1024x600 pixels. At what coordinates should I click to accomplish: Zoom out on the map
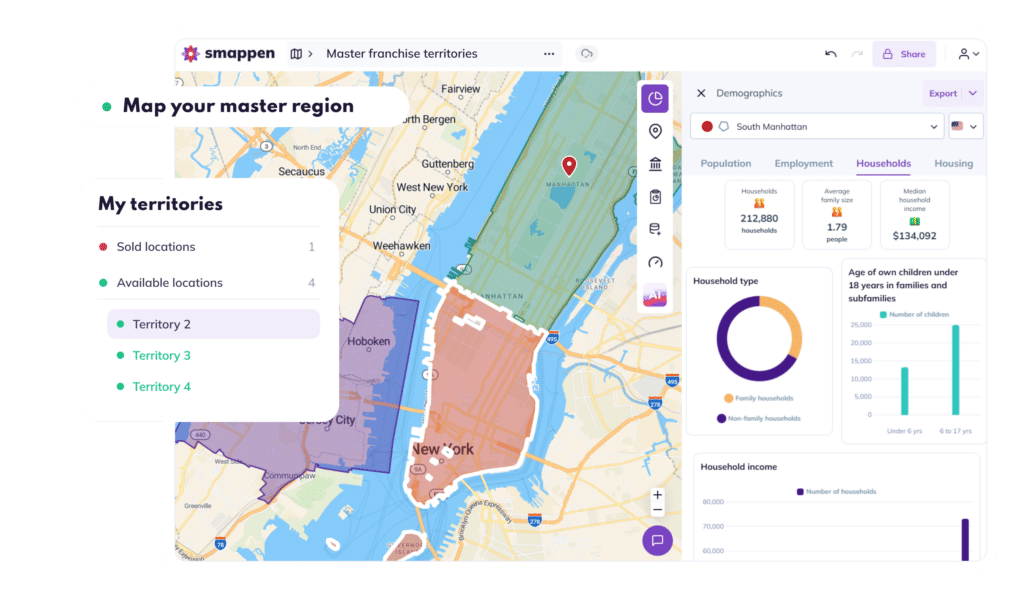[658, 510]
